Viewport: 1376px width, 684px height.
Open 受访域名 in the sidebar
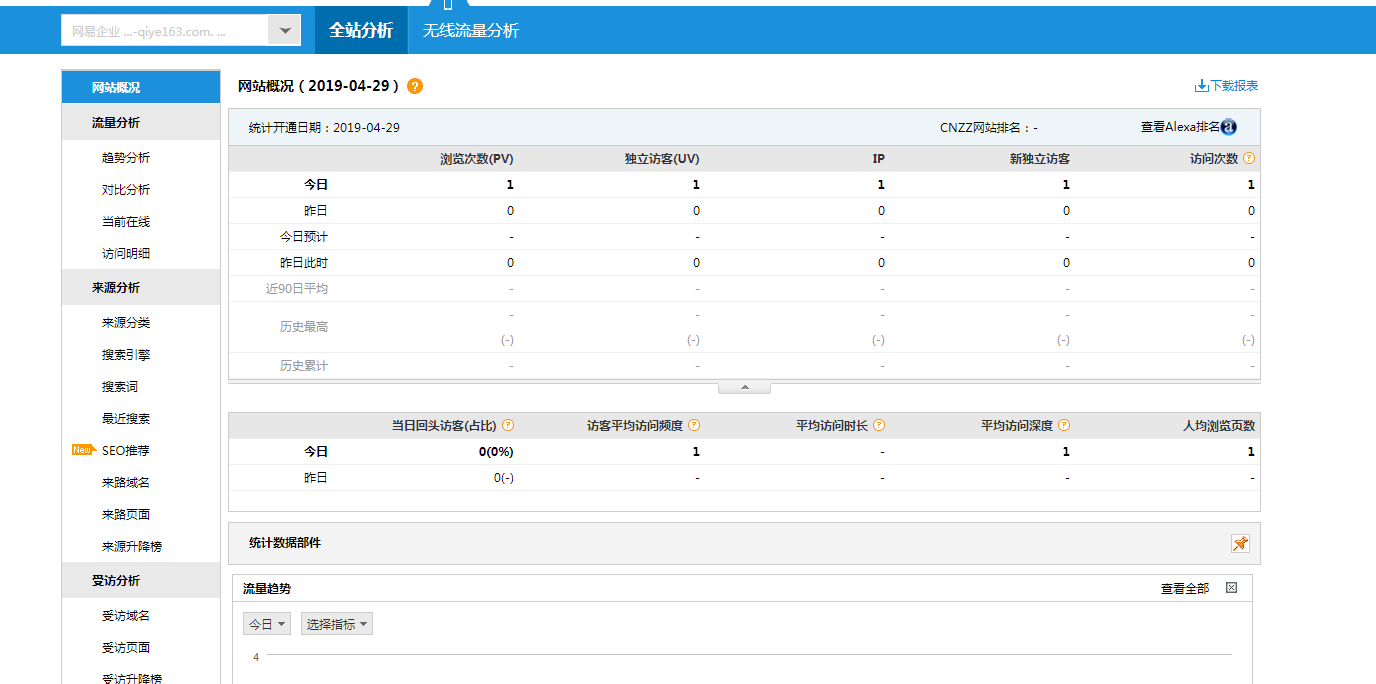click(x=126, y=616)
